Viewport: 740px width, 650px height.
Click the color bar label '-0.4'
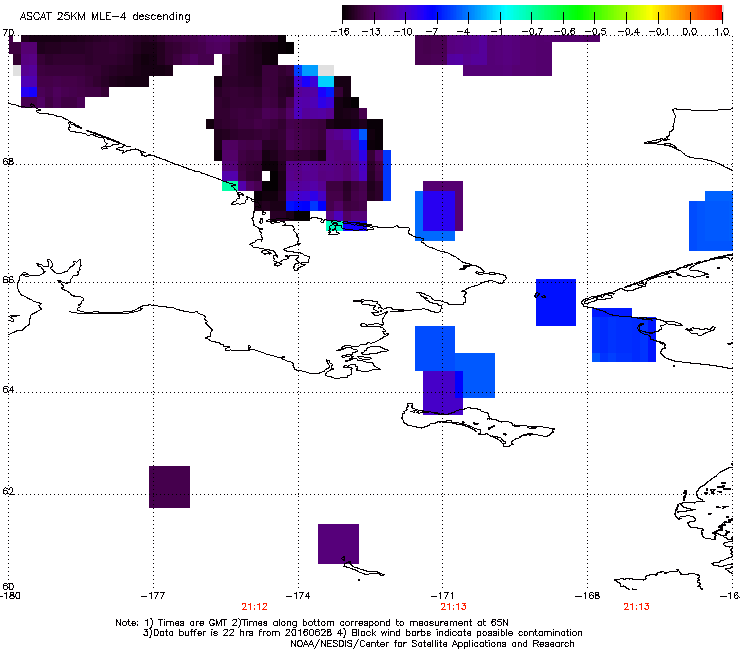629,32
